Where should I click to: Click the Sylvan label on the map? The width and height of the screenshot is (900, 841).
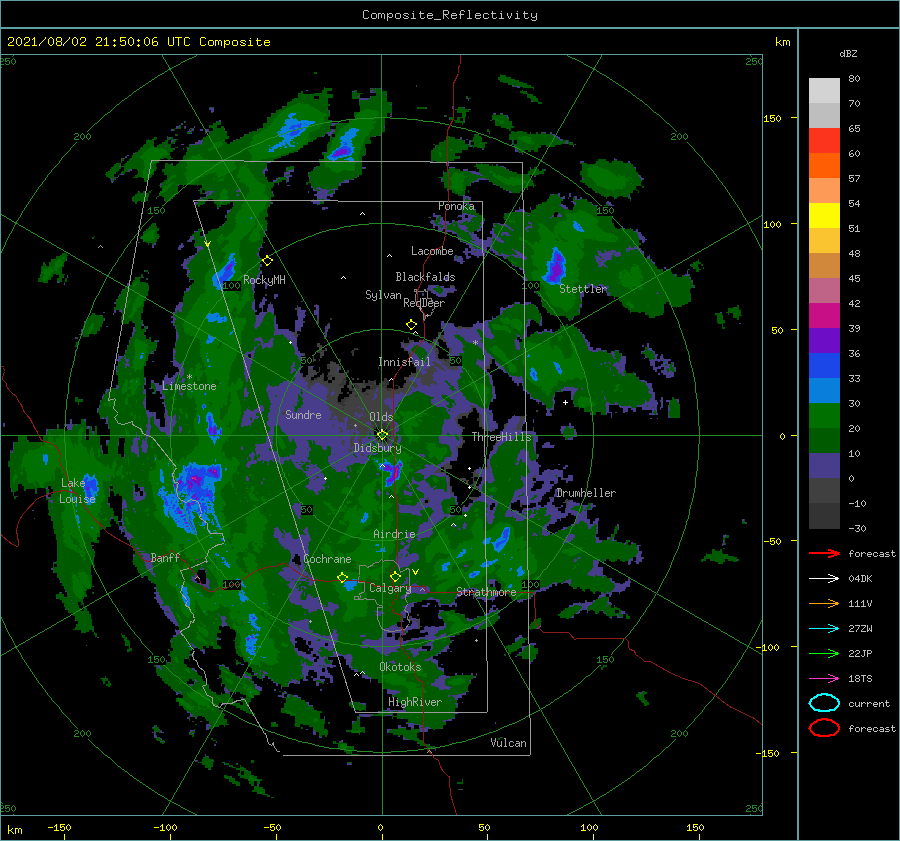(383, 295)
